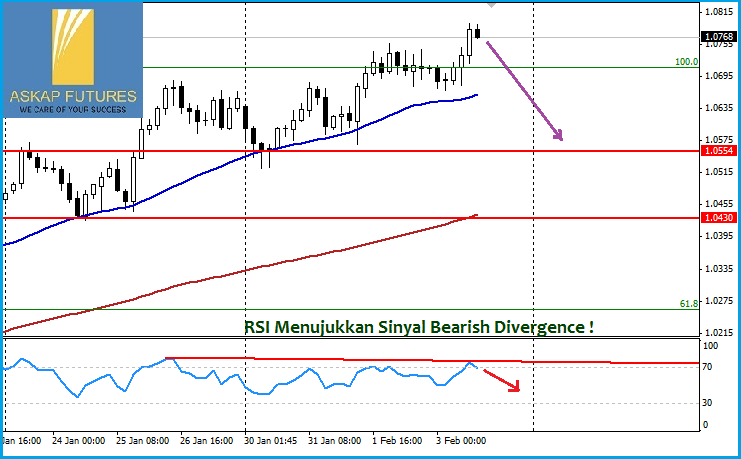Click the dark red long-term moving average
This screenshot has width=741, height=459.
(300, 258)
